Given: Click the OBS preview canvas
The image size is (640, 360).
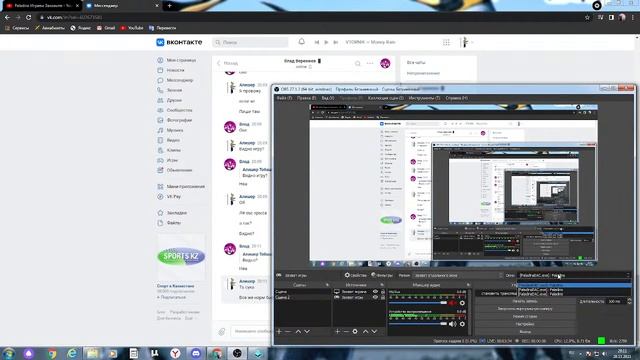Looking at the screenshot, I should pyautogui.click(x=453, y=185).
